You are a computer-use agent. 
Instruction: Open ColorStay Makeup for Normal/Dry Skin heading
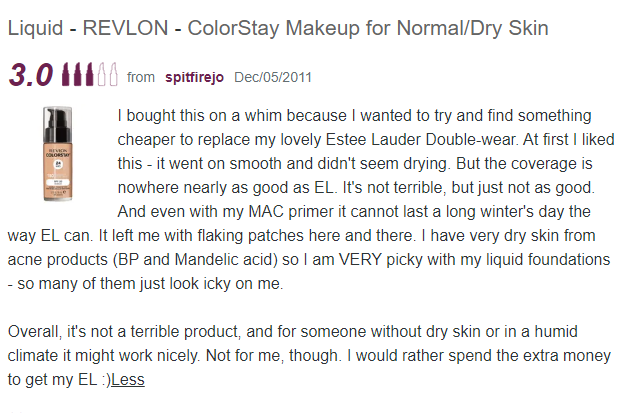[x=368, y=28]
